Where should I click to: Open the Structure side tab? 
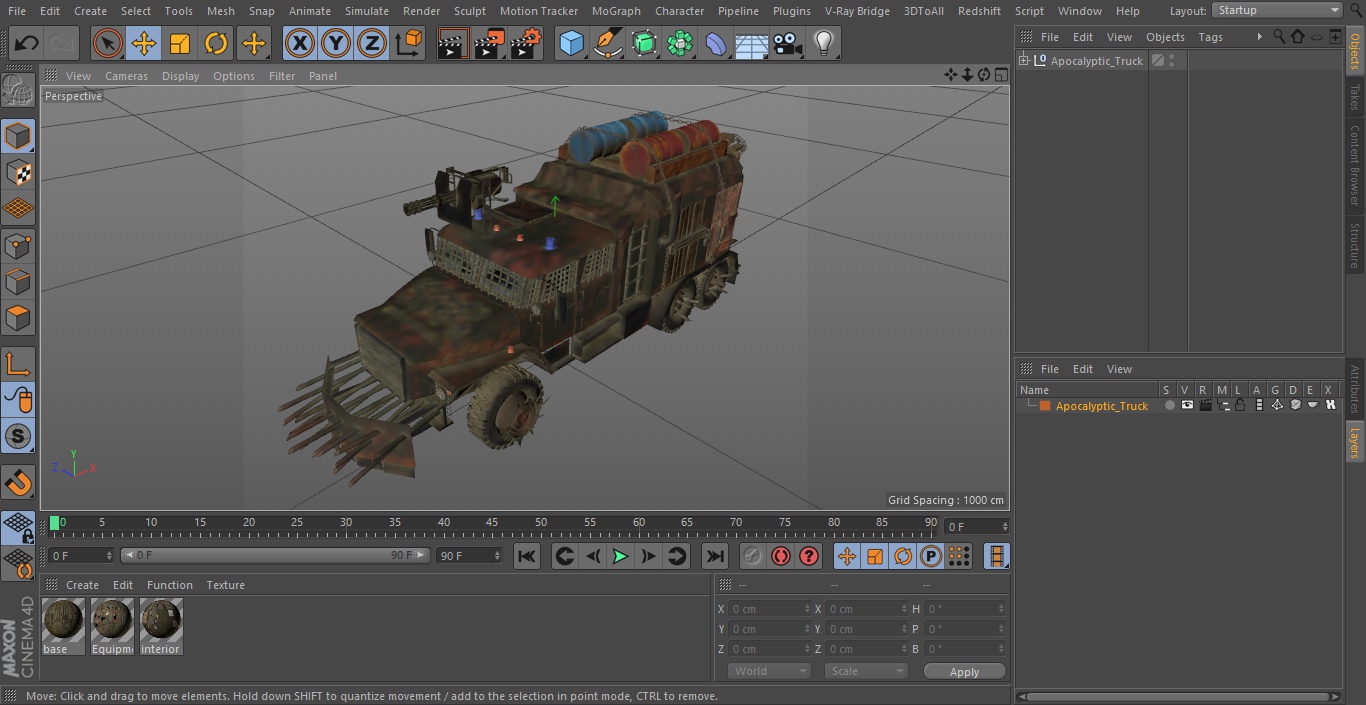click(x=1355, y=246)
